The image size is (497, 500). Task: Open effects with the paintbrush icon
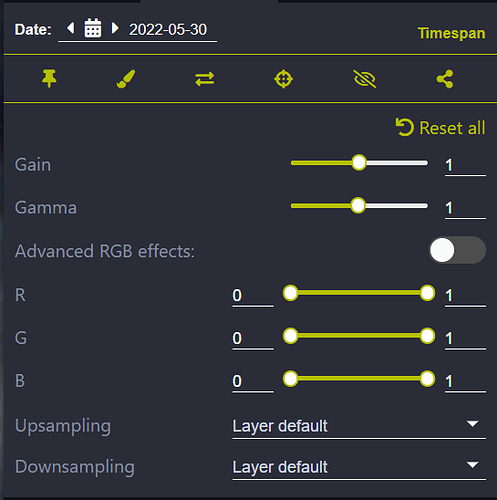coord(126,79)
